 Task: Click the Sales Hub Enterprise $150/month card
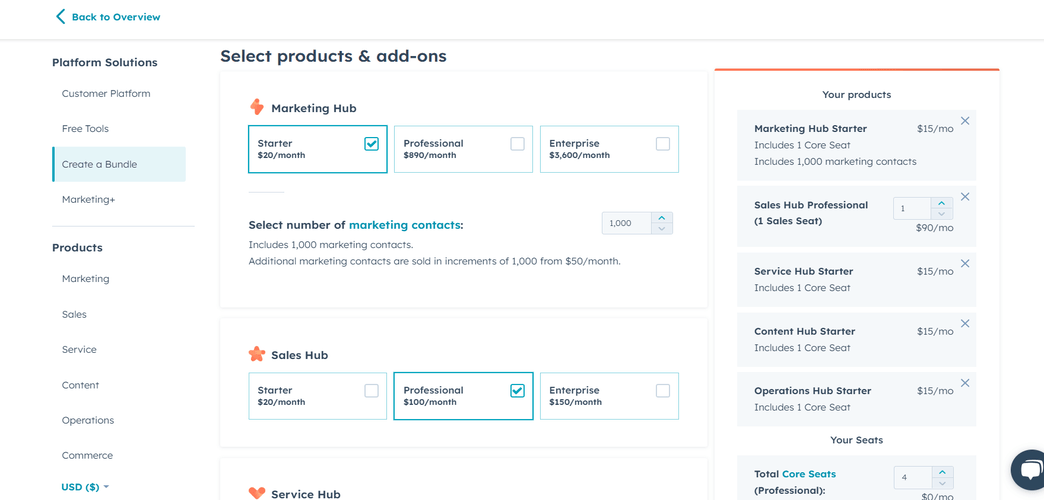pos(609,396)
